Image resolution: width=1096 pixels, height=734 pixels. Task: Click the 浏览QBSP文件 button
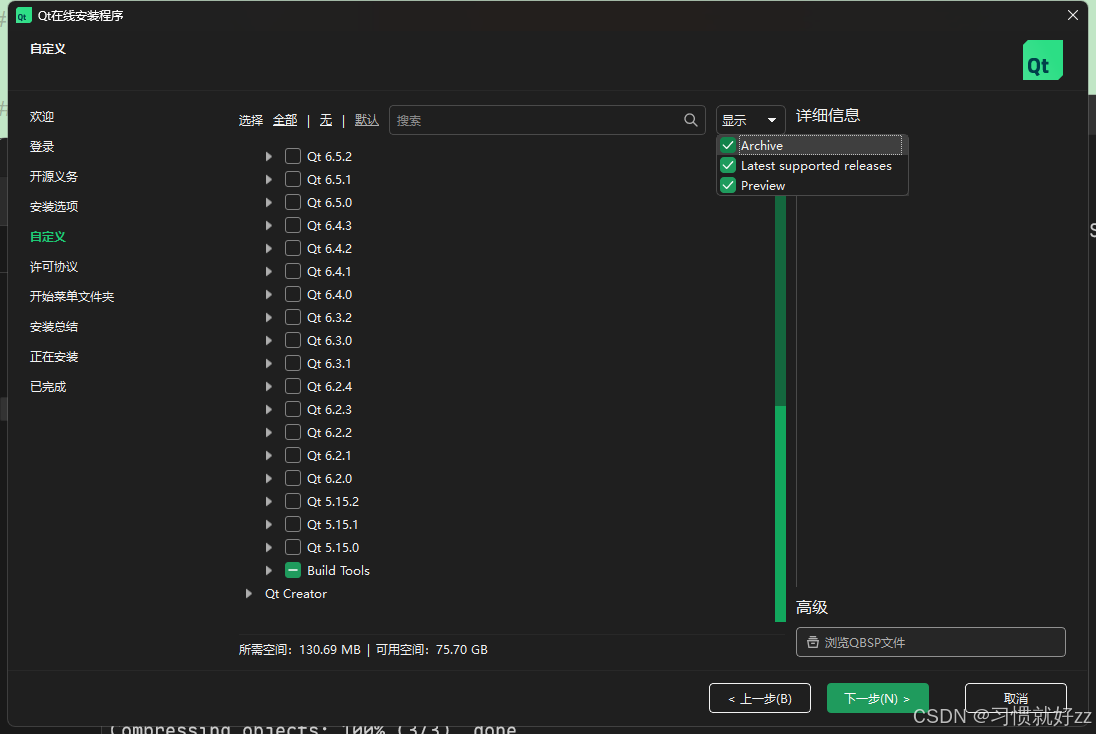coord(930,642)
